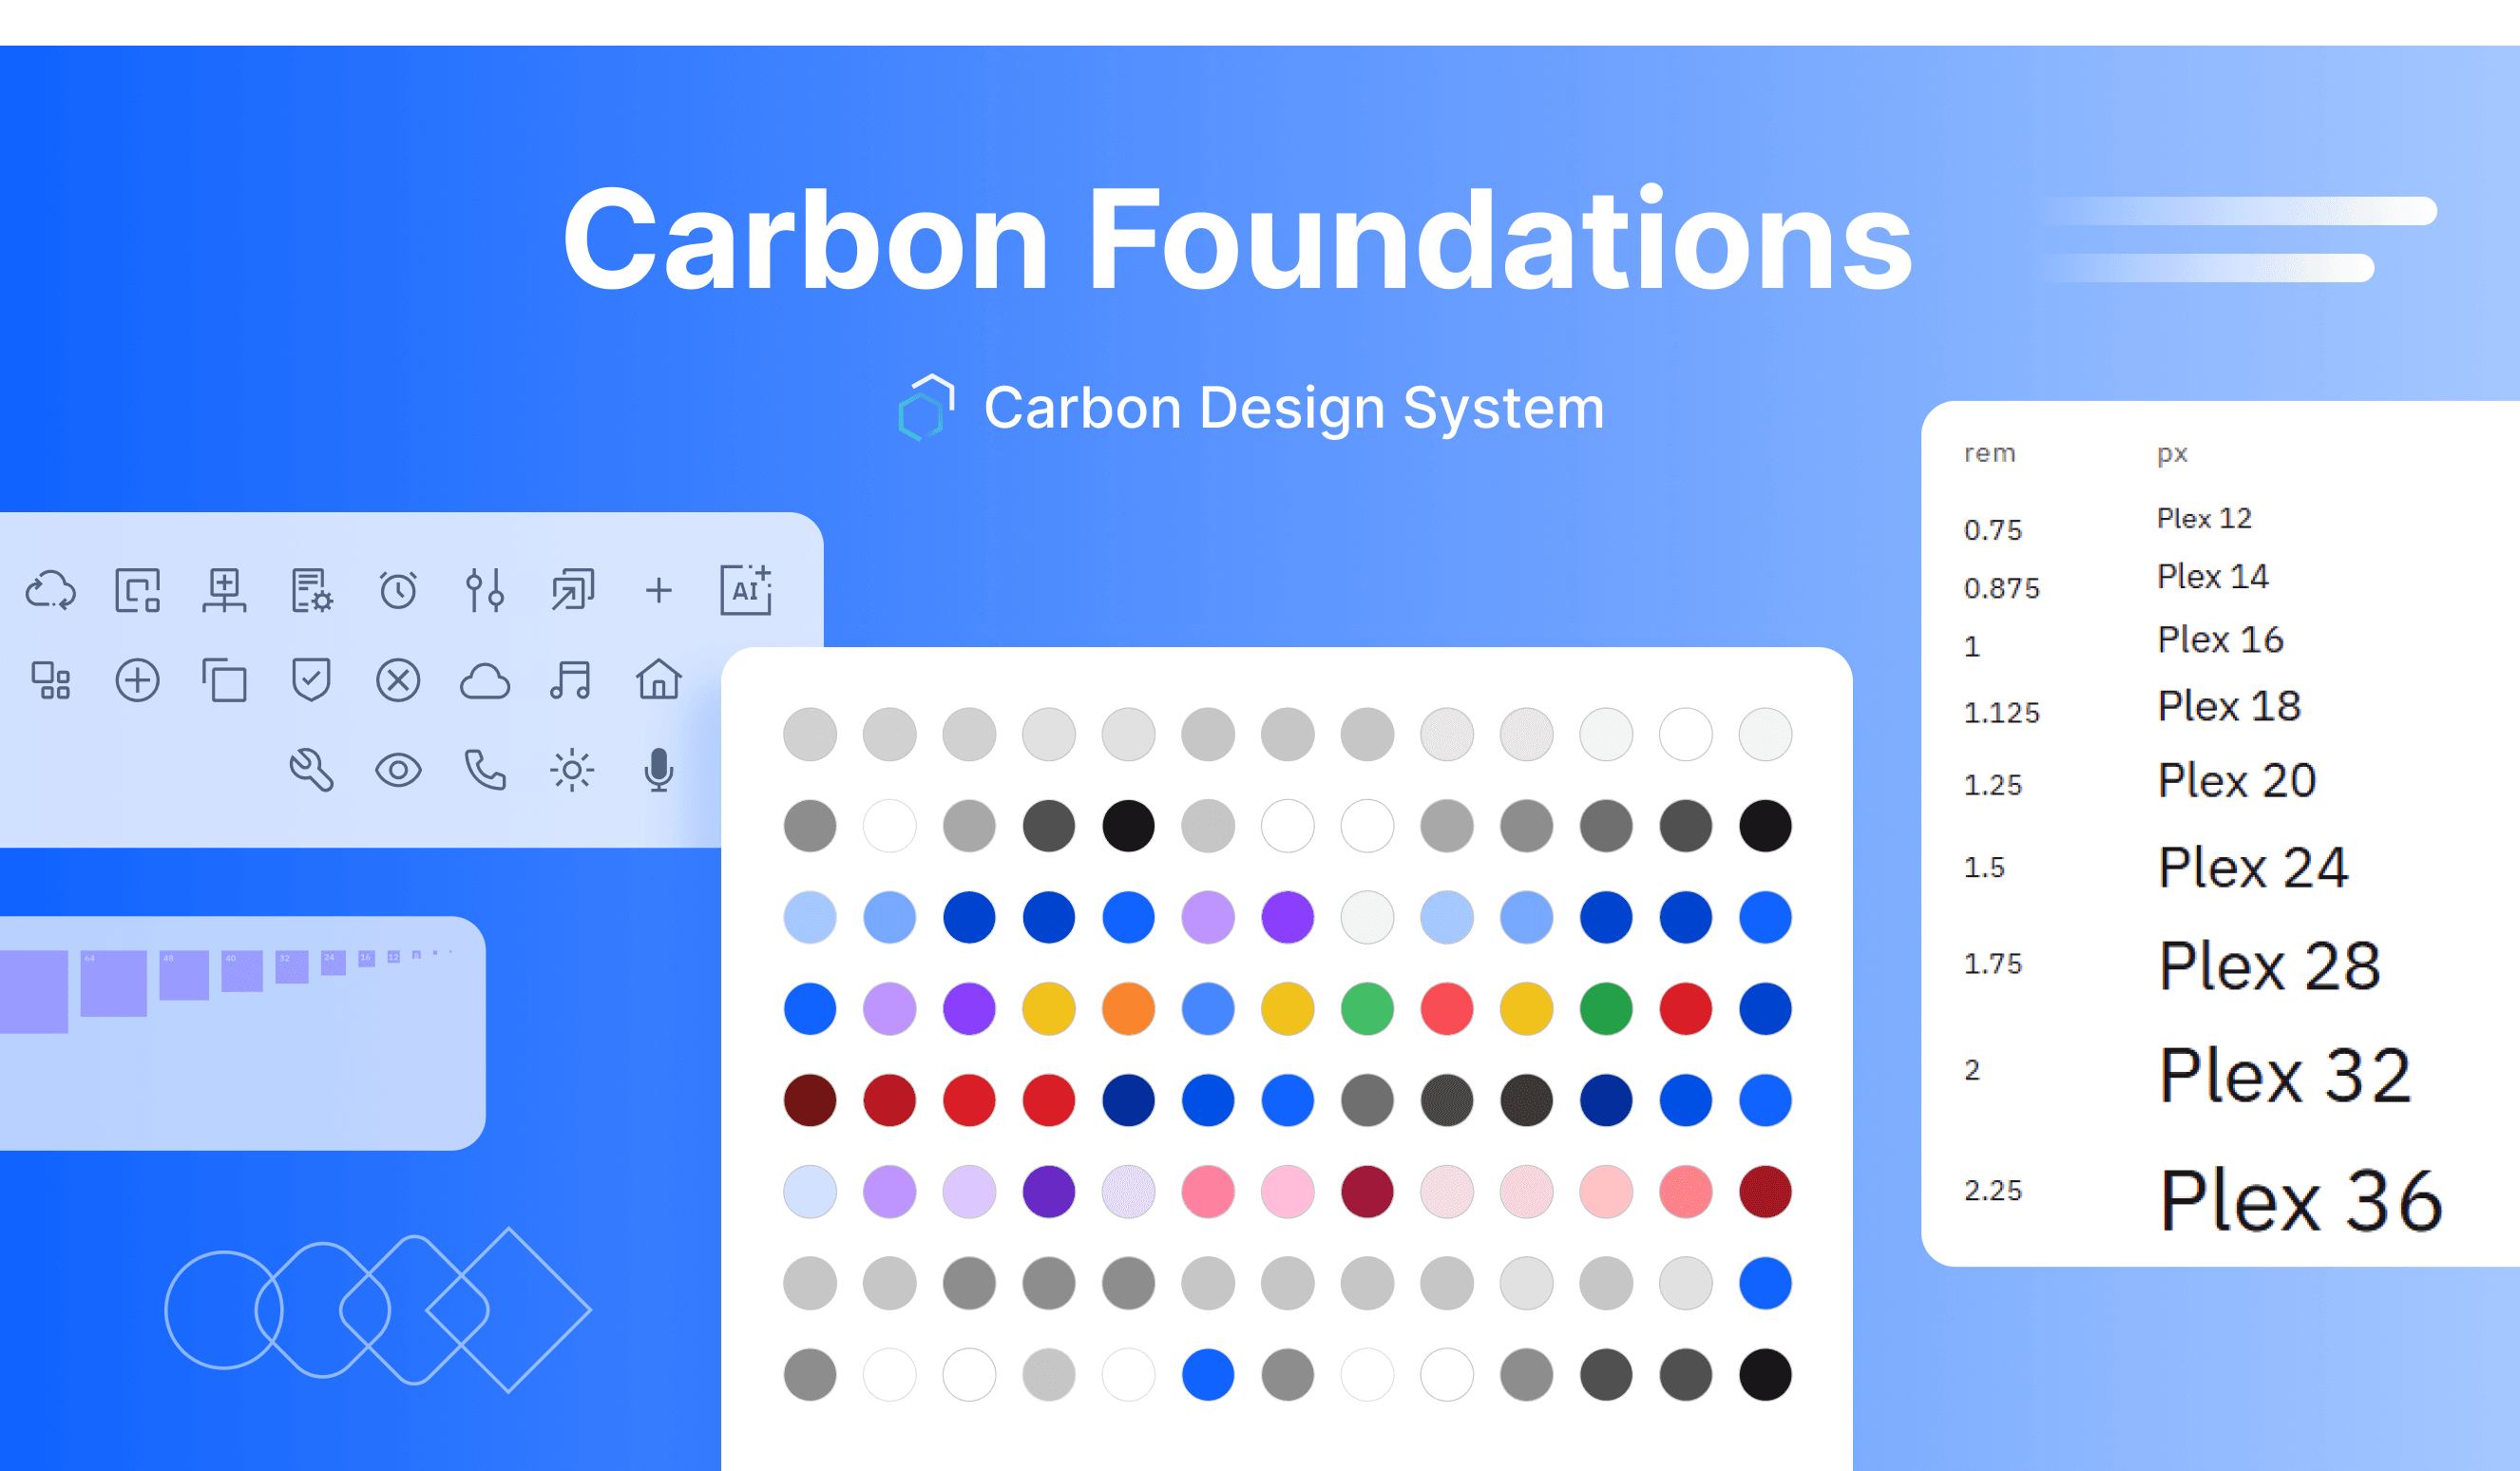The height and width of the screenshot is (1471, 2520).
Task: Select the 'Plex 20' type sample
Action: pyautogui.click(x=2237, y=781)
